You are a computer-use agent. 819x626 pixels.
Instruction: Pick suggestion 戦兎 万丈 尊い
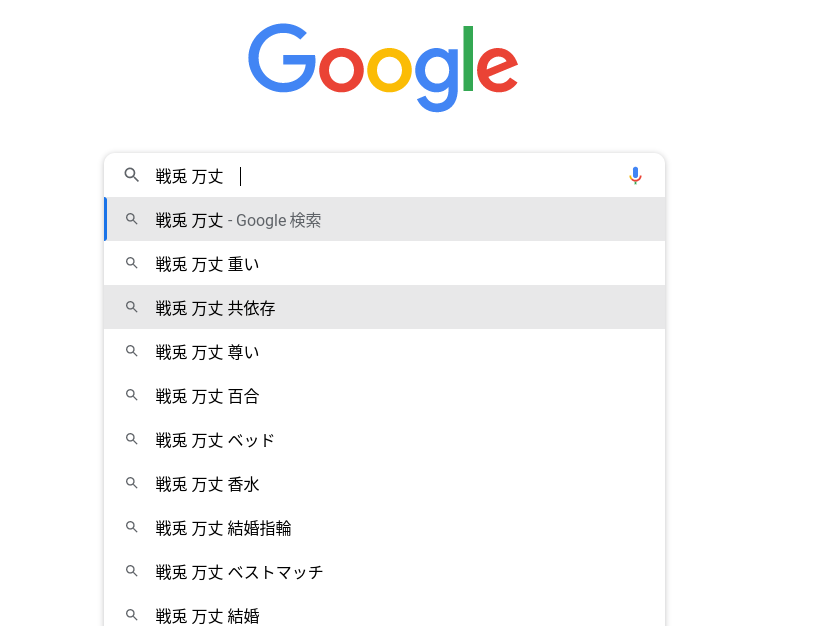coord(208,352)
